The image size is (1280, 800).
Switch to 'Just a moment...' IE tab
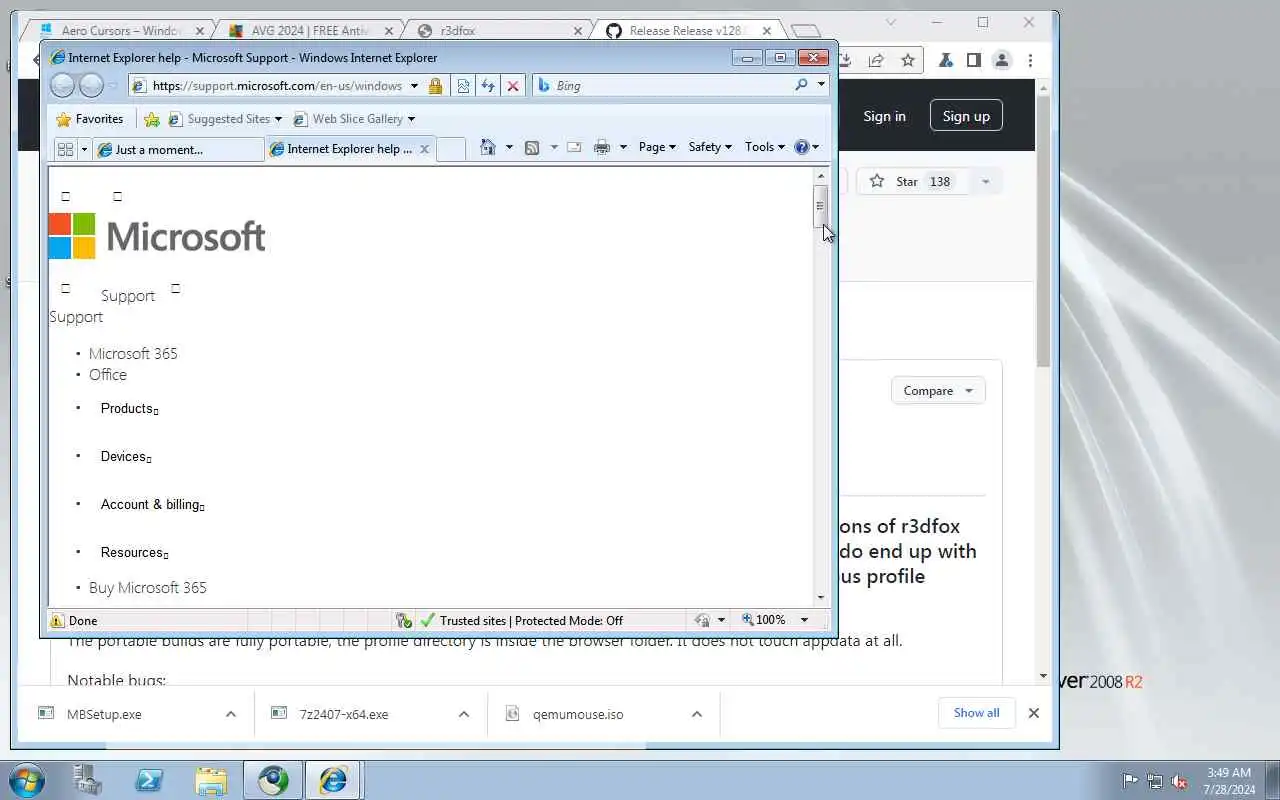pyautogui.click(x=179, y=149)
